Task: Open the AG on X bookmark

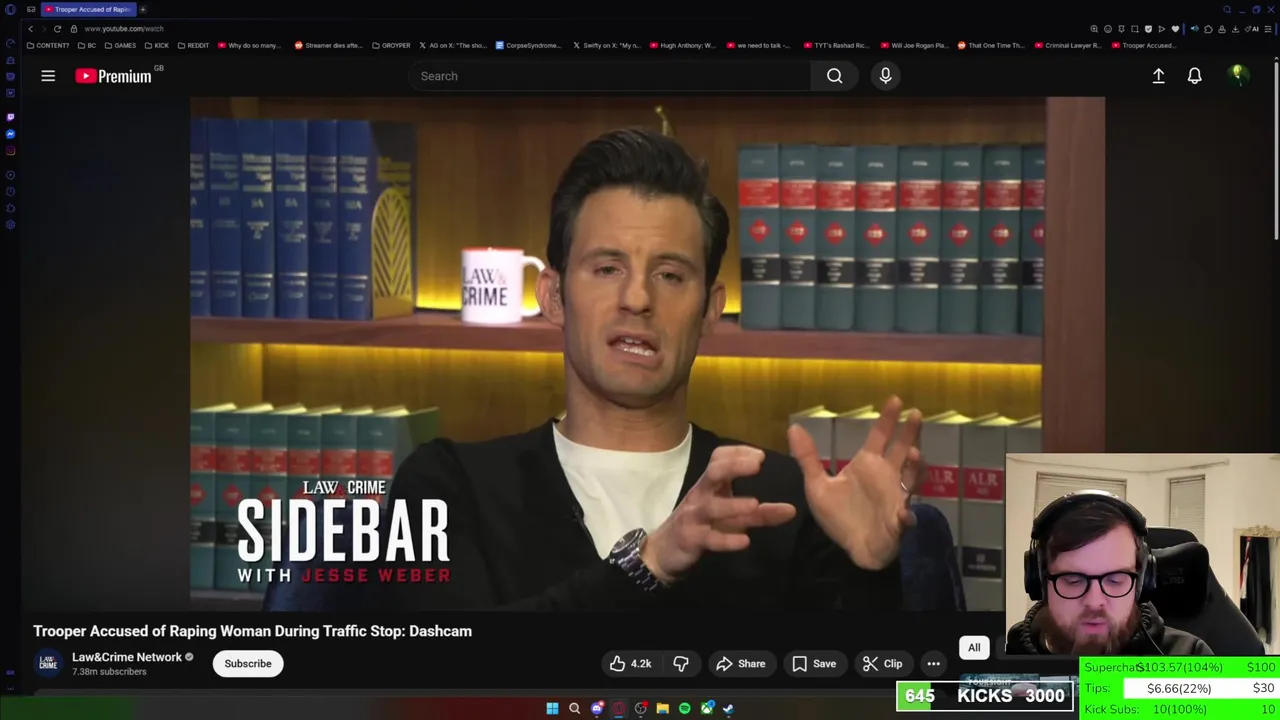Action: (x=452, y=45)
